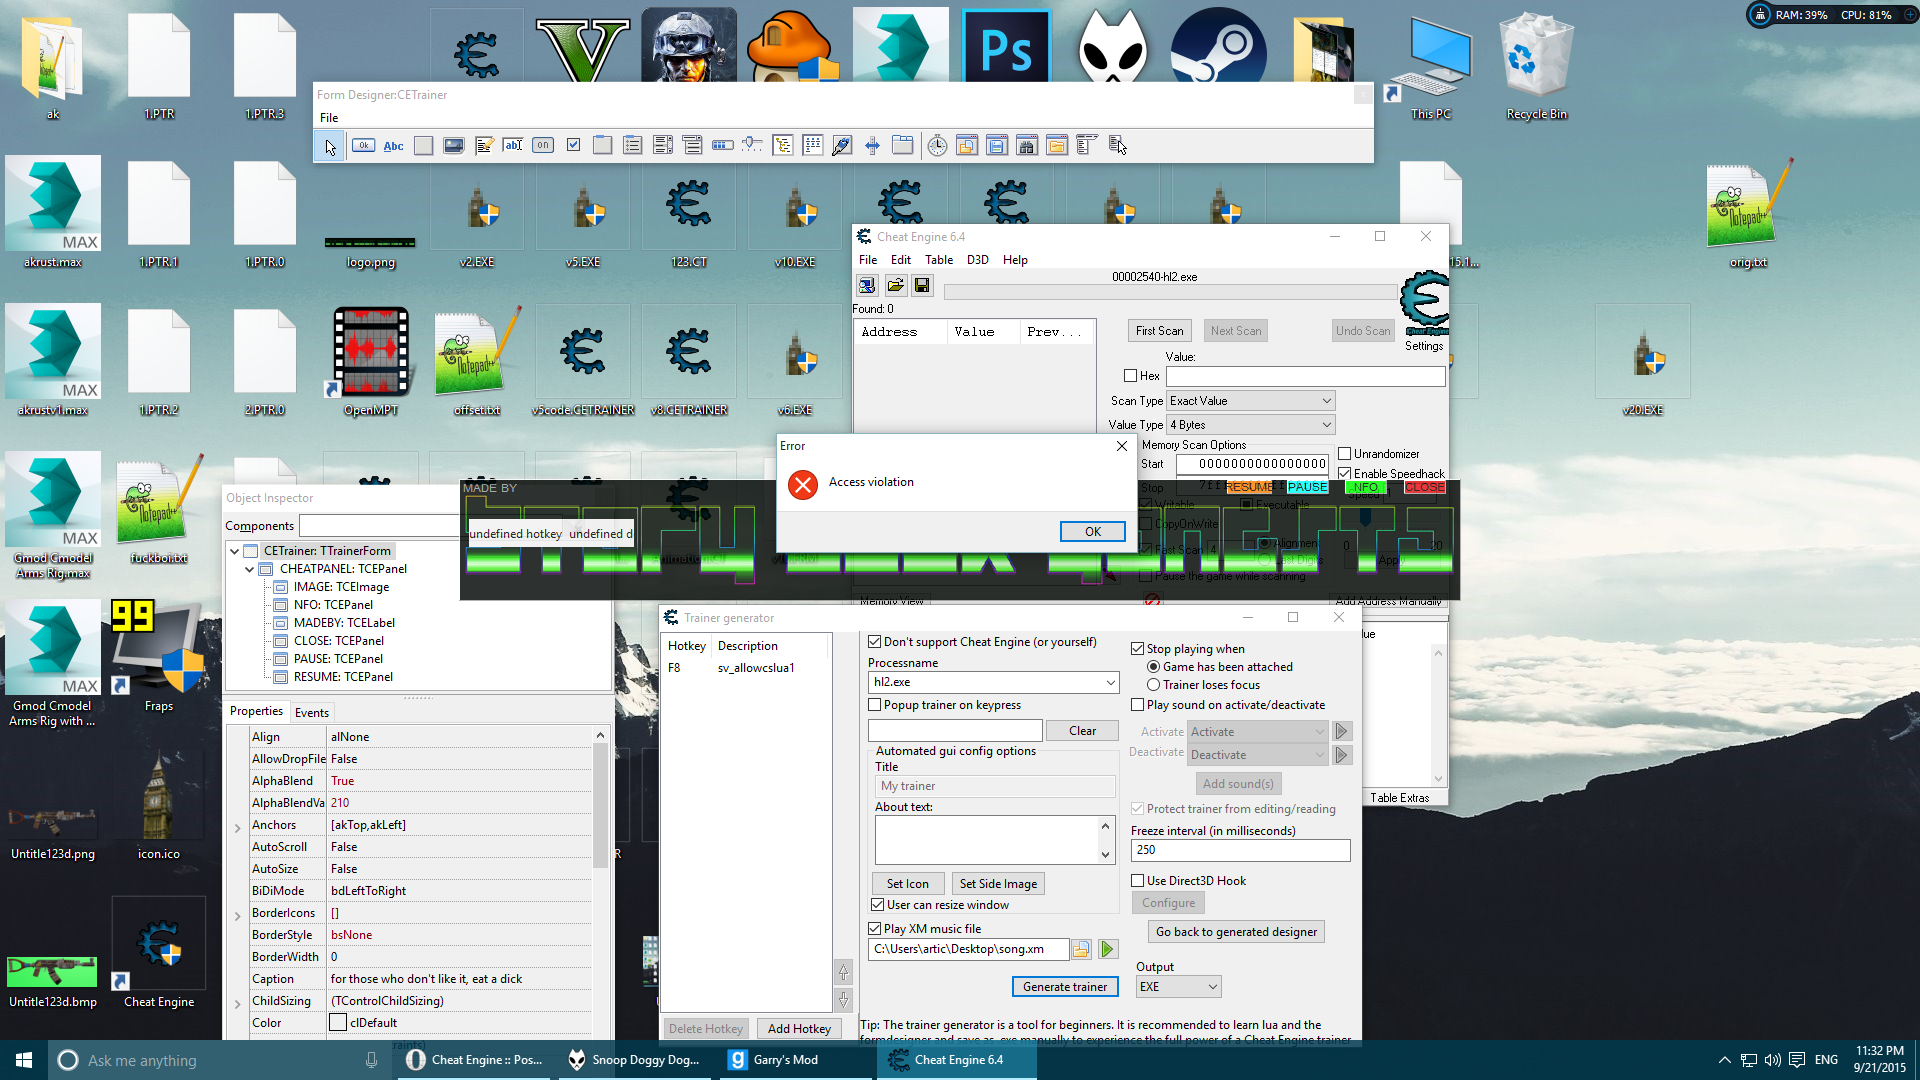Enable Enable Speedhack checkbox
The width and height of the screenshot is (1920, 1080).
pyautogui.click(x=1344, y=471)
